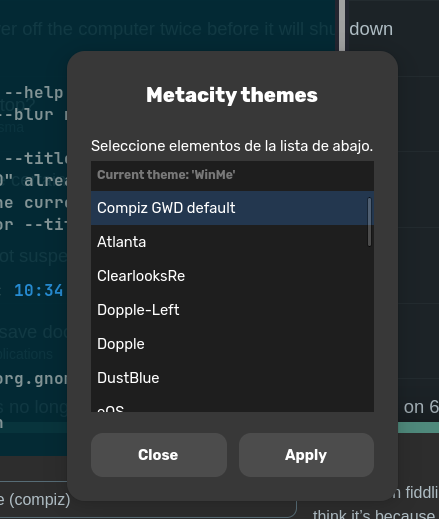The height and width of the screenshot is (519, 439).
Task: Click the green progress bar at right edge
Action: tap(418, 428)
